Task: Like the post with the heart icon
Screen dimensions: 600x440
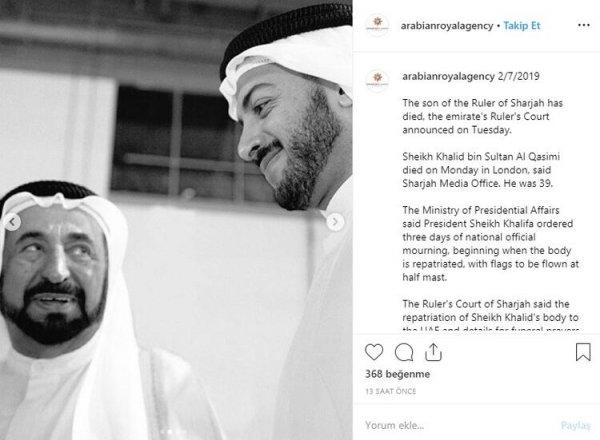Action: click(x=374, y=352)
